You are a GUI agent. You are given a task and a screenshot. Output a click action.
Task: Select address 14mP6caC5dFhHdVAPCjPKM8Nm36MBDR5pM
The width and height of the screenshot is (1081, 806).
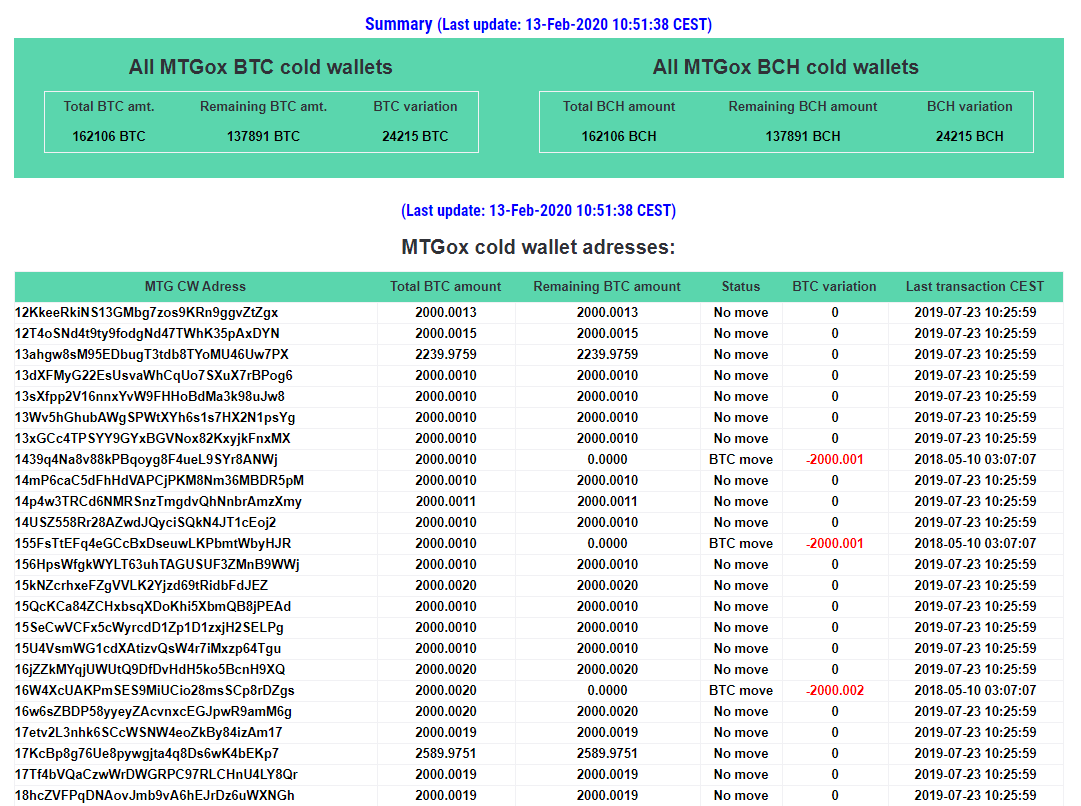(159, 481)
